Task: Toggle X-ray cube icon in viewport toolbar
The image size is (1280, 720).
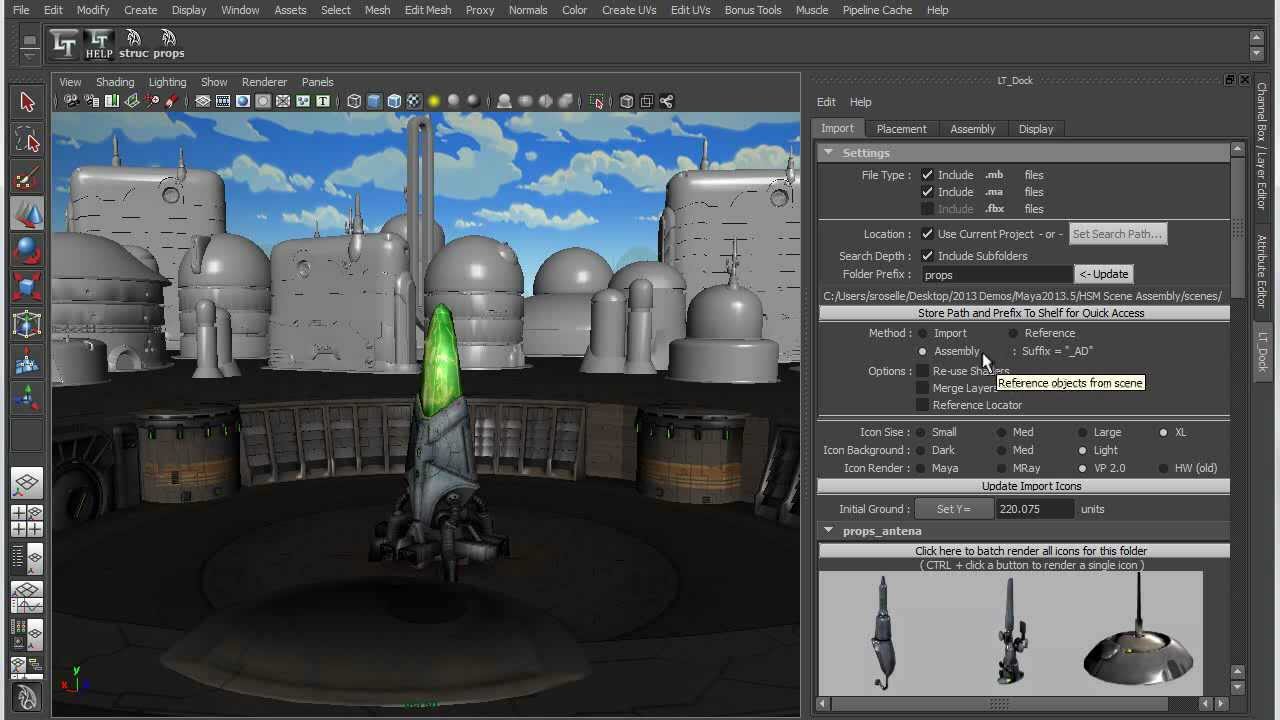Action: [x=626, y=101]
